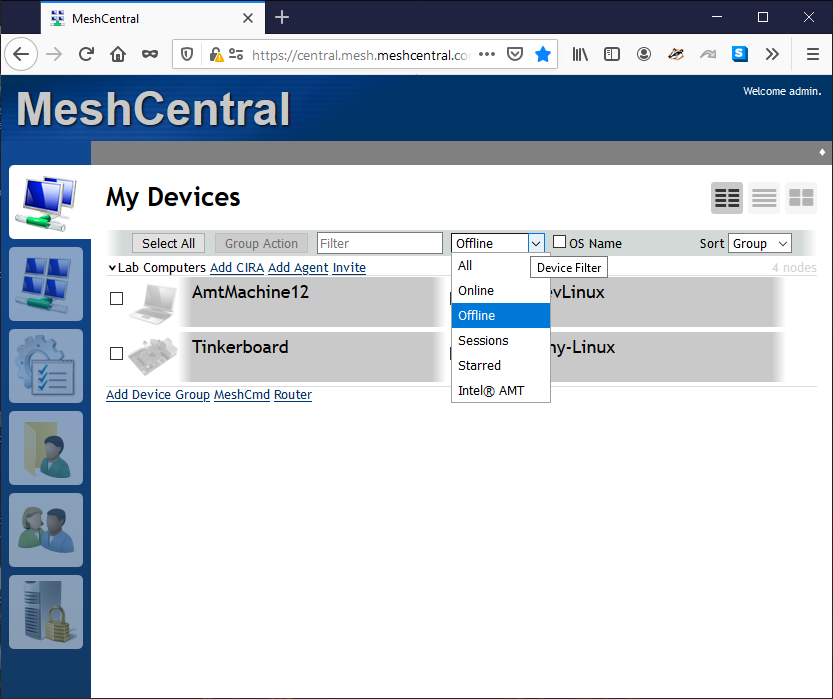Open My Events via the gear checklist icon
Viewport: 833px width, 699px height.
click(x=46, y=366)
